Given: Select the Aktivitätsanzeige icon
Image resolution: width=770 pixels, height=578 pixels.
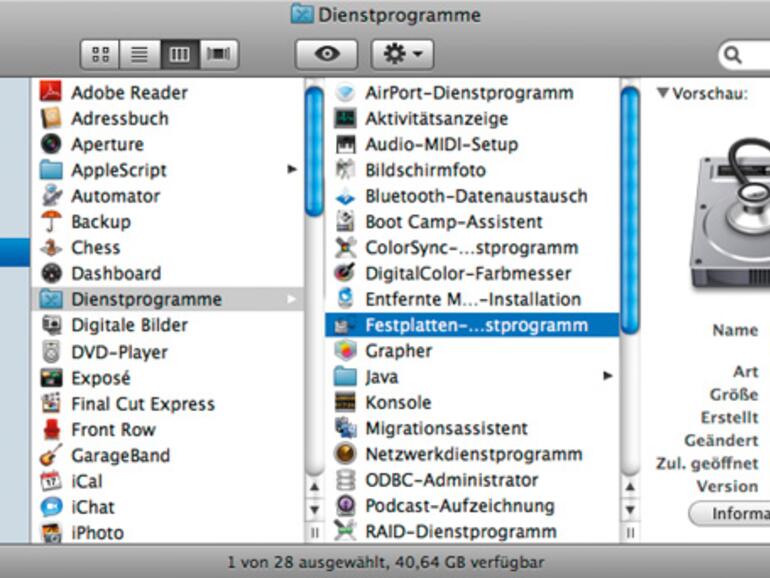Looking at the screenshot, I should click(345, 118).
